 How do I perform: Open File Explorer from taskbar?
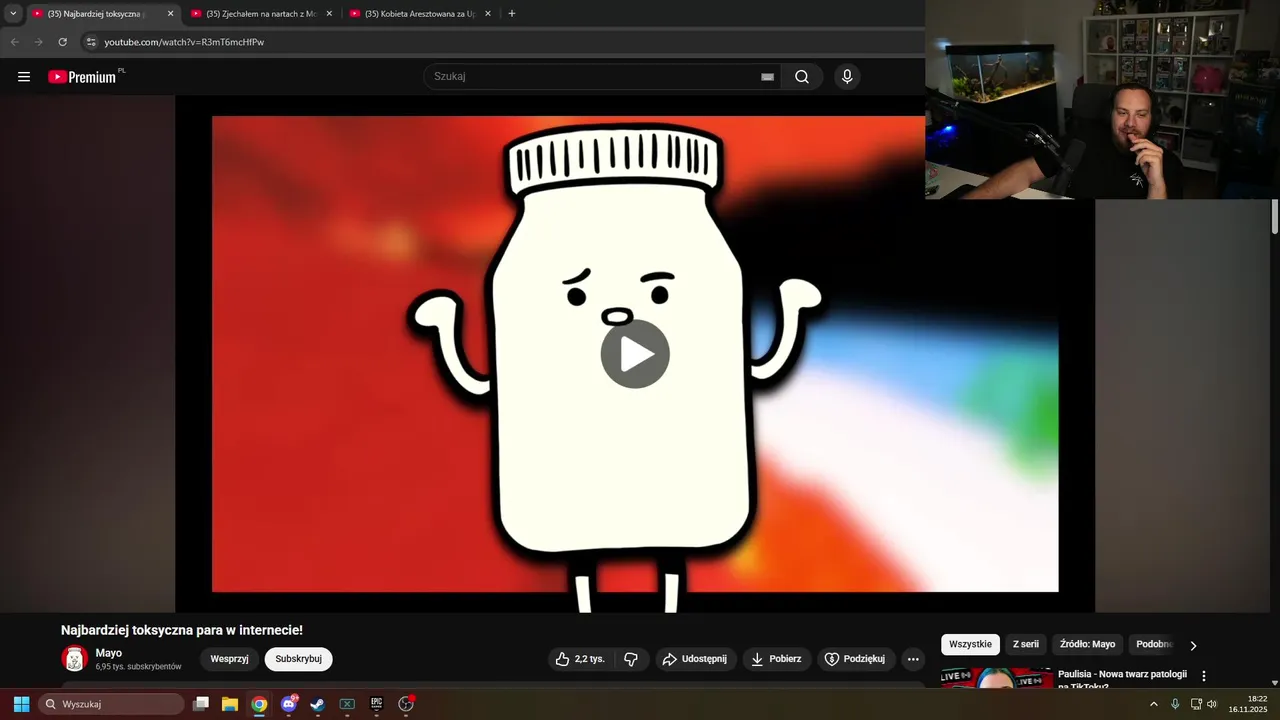pos(230,704)
